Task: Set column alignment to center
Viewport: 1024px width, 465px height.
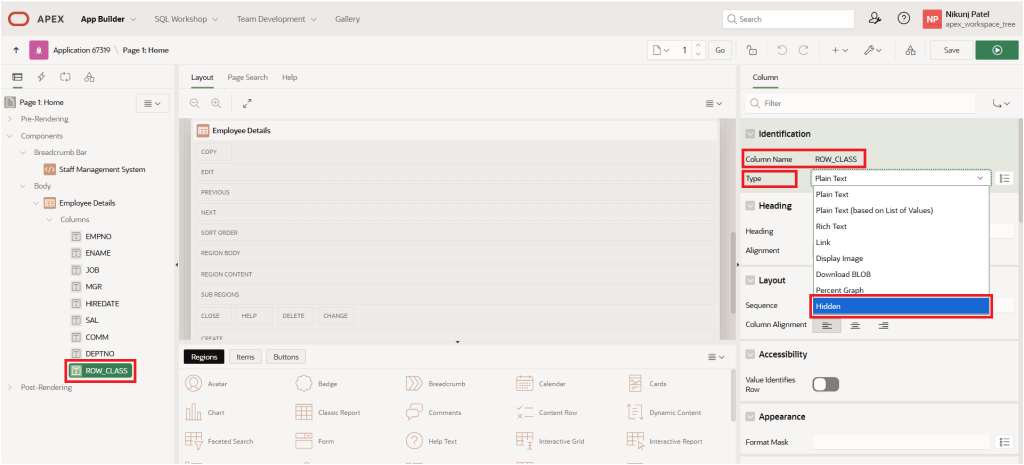Action: [x=855, y=325]
